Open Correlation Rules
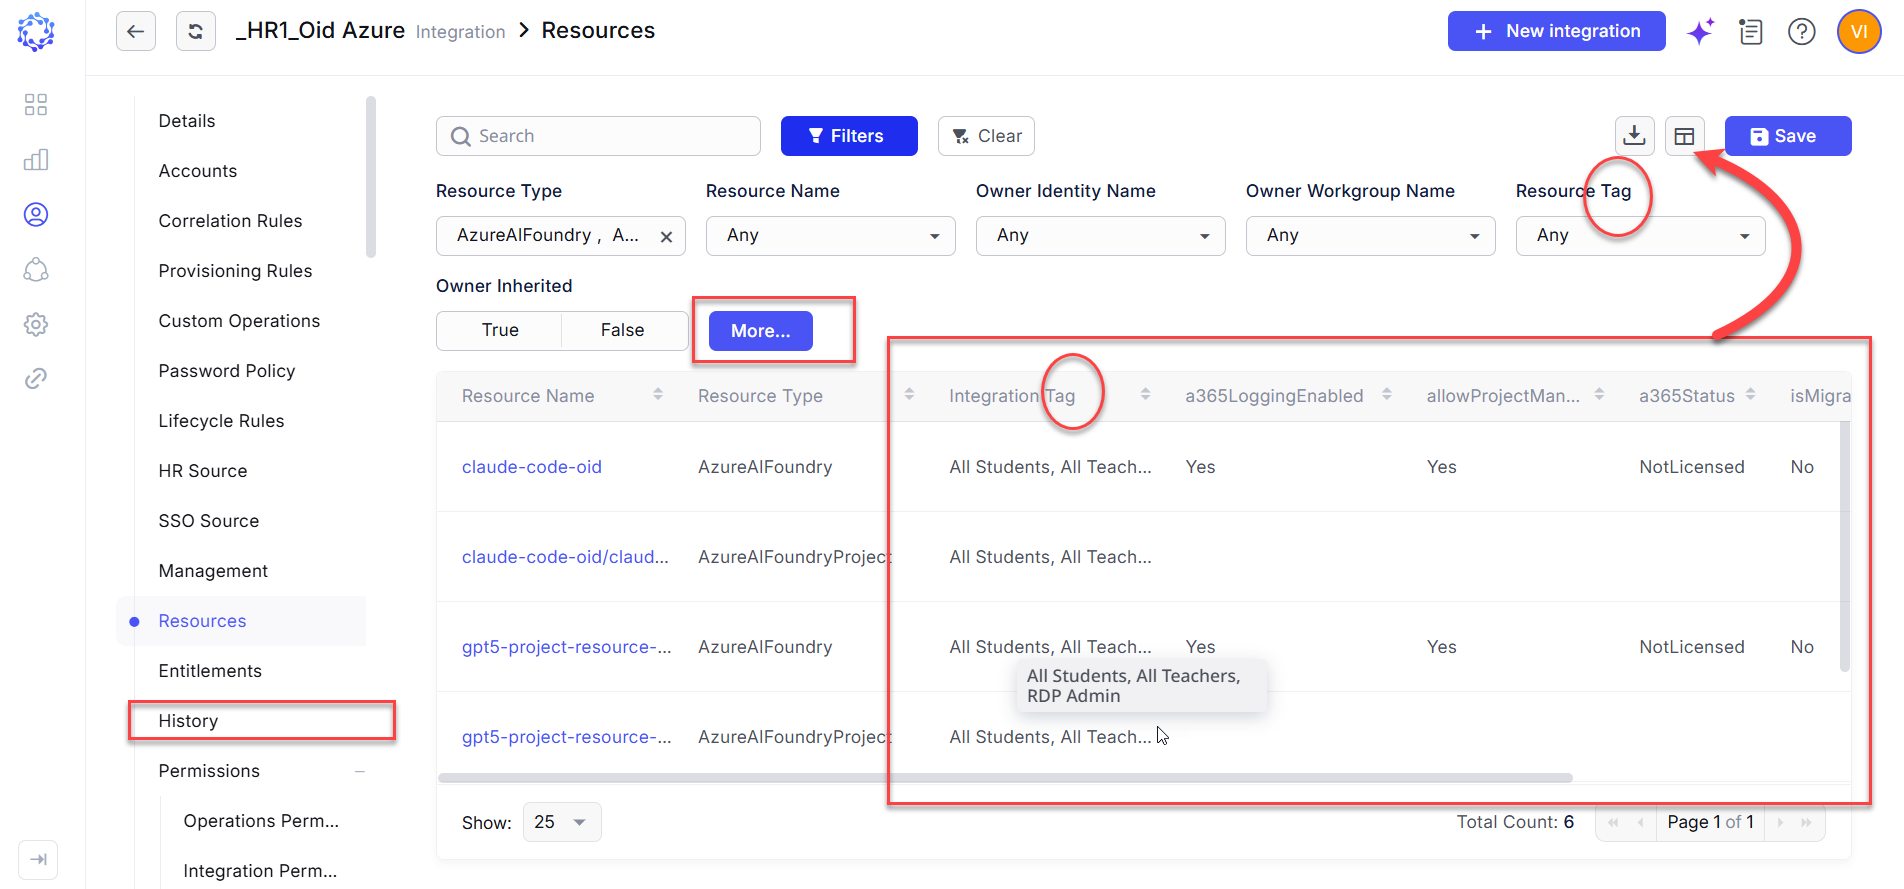Screen dimensions: 1904x889 pyautogui.click(x=230, y=221)
